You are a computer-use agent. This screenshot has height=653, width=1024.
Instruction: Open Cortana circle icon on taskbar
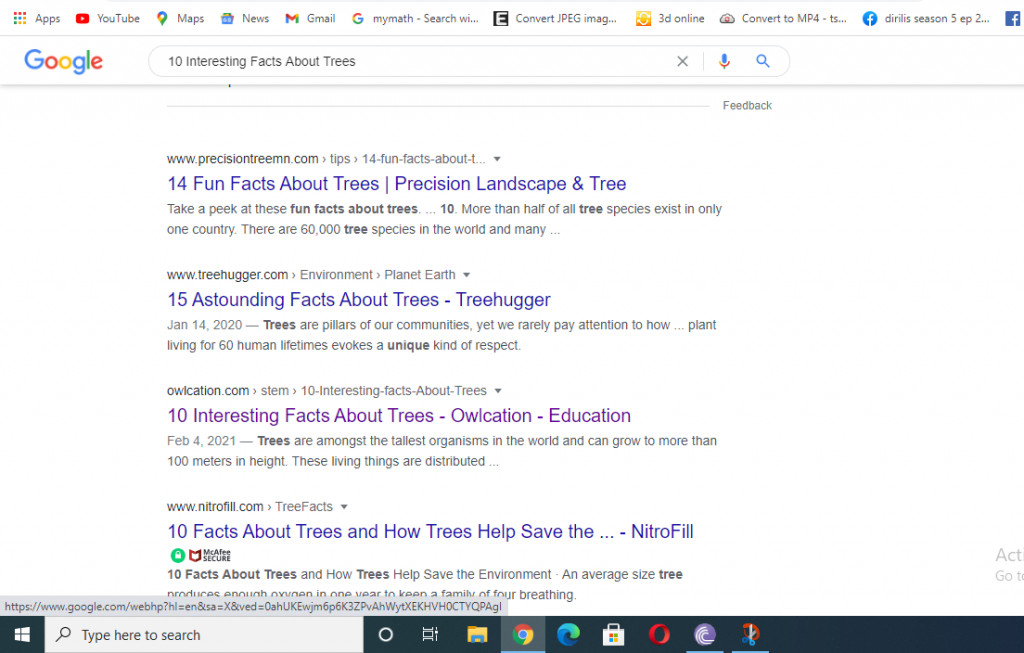[385, 635]
